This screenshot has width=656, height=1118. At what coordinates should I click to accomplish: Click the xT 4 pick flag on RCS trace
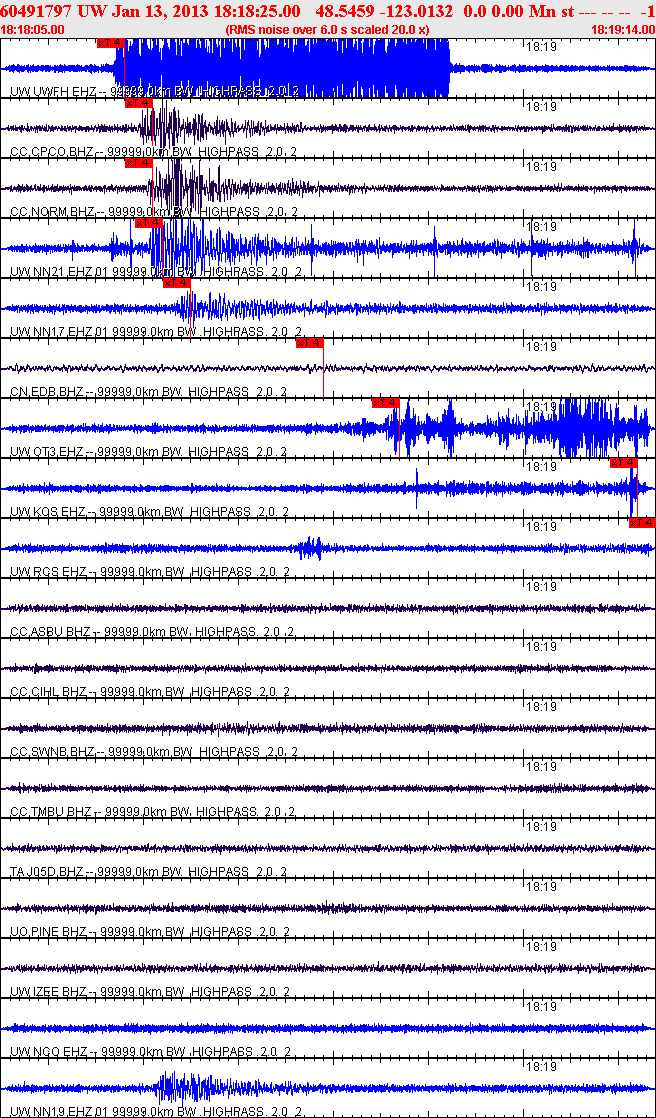click(642, 523)
